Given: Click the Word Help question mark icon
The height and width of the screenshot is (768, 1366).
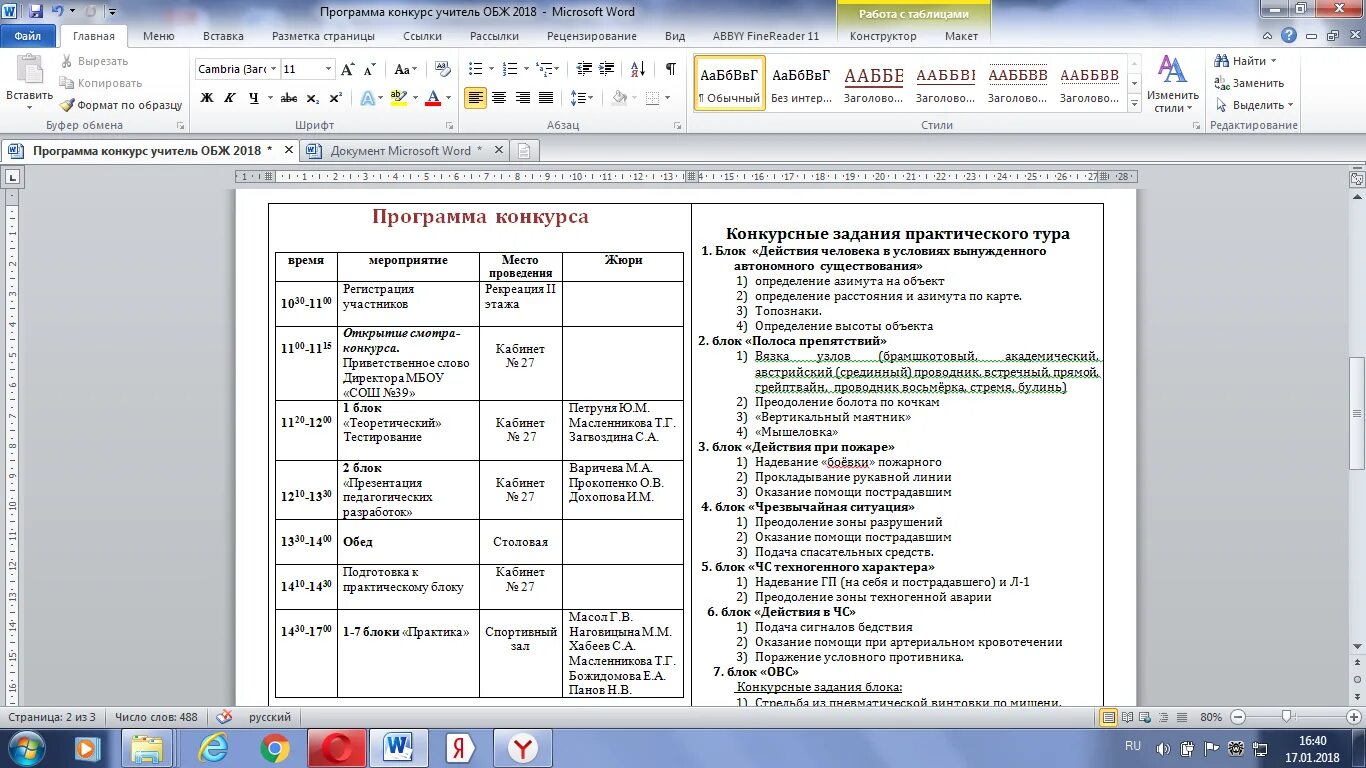Looking at the screenshot, I should [x=1290, y=35].
